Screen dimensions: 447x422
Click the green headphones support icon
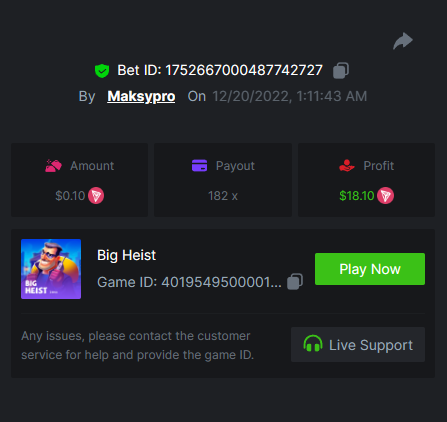313,344
